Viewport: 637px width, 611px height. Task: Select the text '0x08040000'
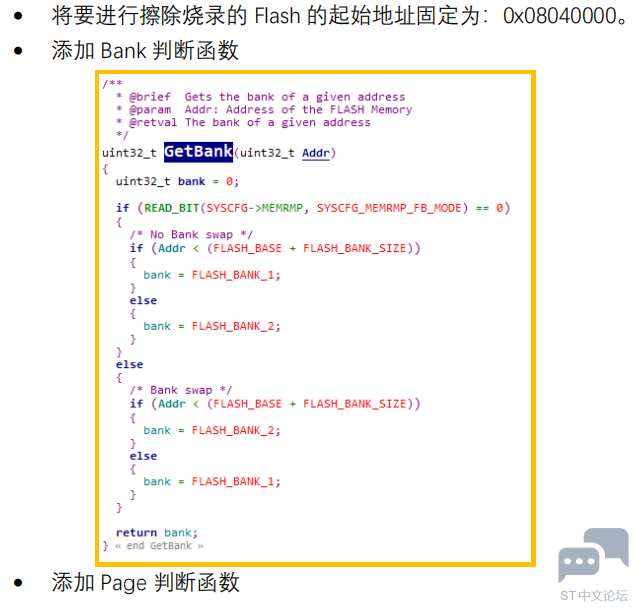560,16
